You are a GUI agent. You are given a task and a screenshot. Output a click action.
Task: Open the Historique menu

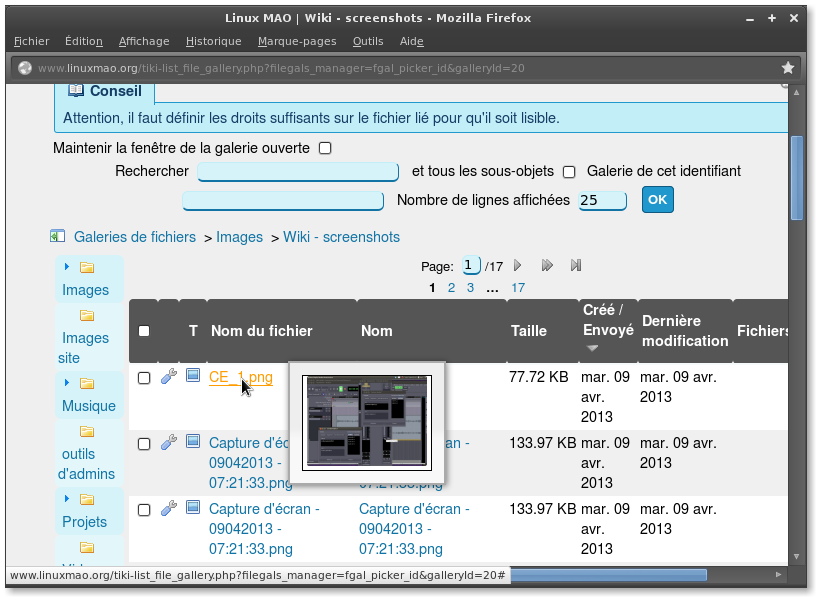(213, 41)
